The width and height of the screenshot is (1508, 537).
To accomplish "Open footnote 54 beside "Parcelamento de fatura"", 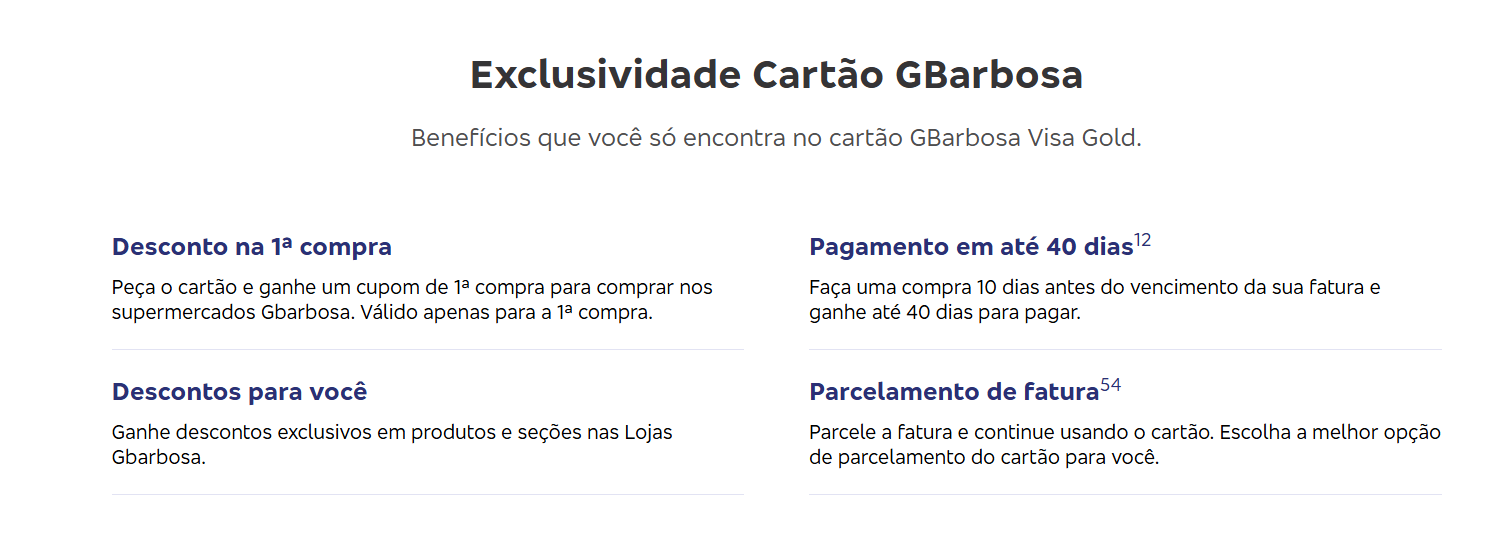I will click(1110, 386).
